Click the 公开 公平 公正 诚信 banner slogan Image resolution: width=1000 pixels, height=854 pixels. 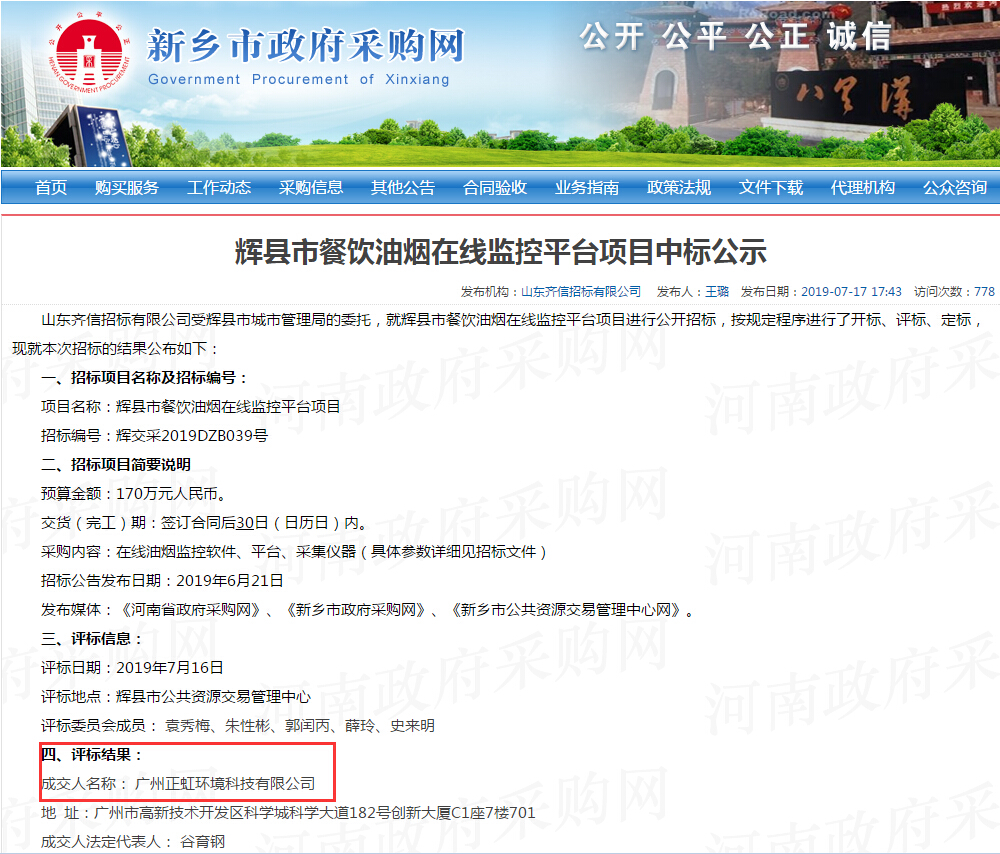735,36
